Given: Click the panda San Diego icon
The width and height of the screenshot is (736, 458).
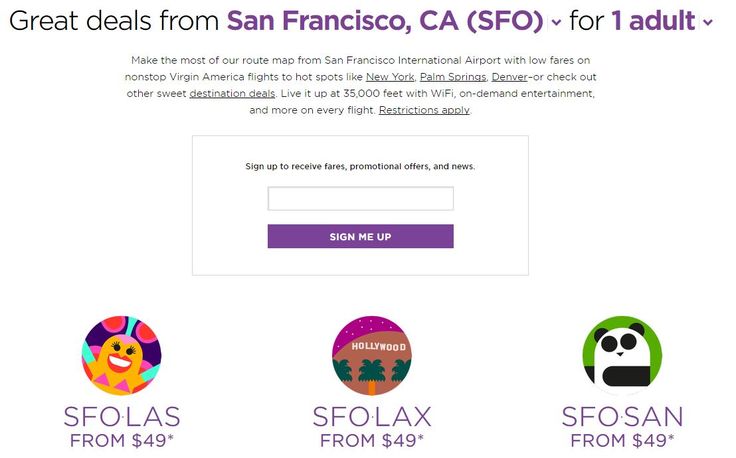Looking at the screenshot, I should pos(622,355).
